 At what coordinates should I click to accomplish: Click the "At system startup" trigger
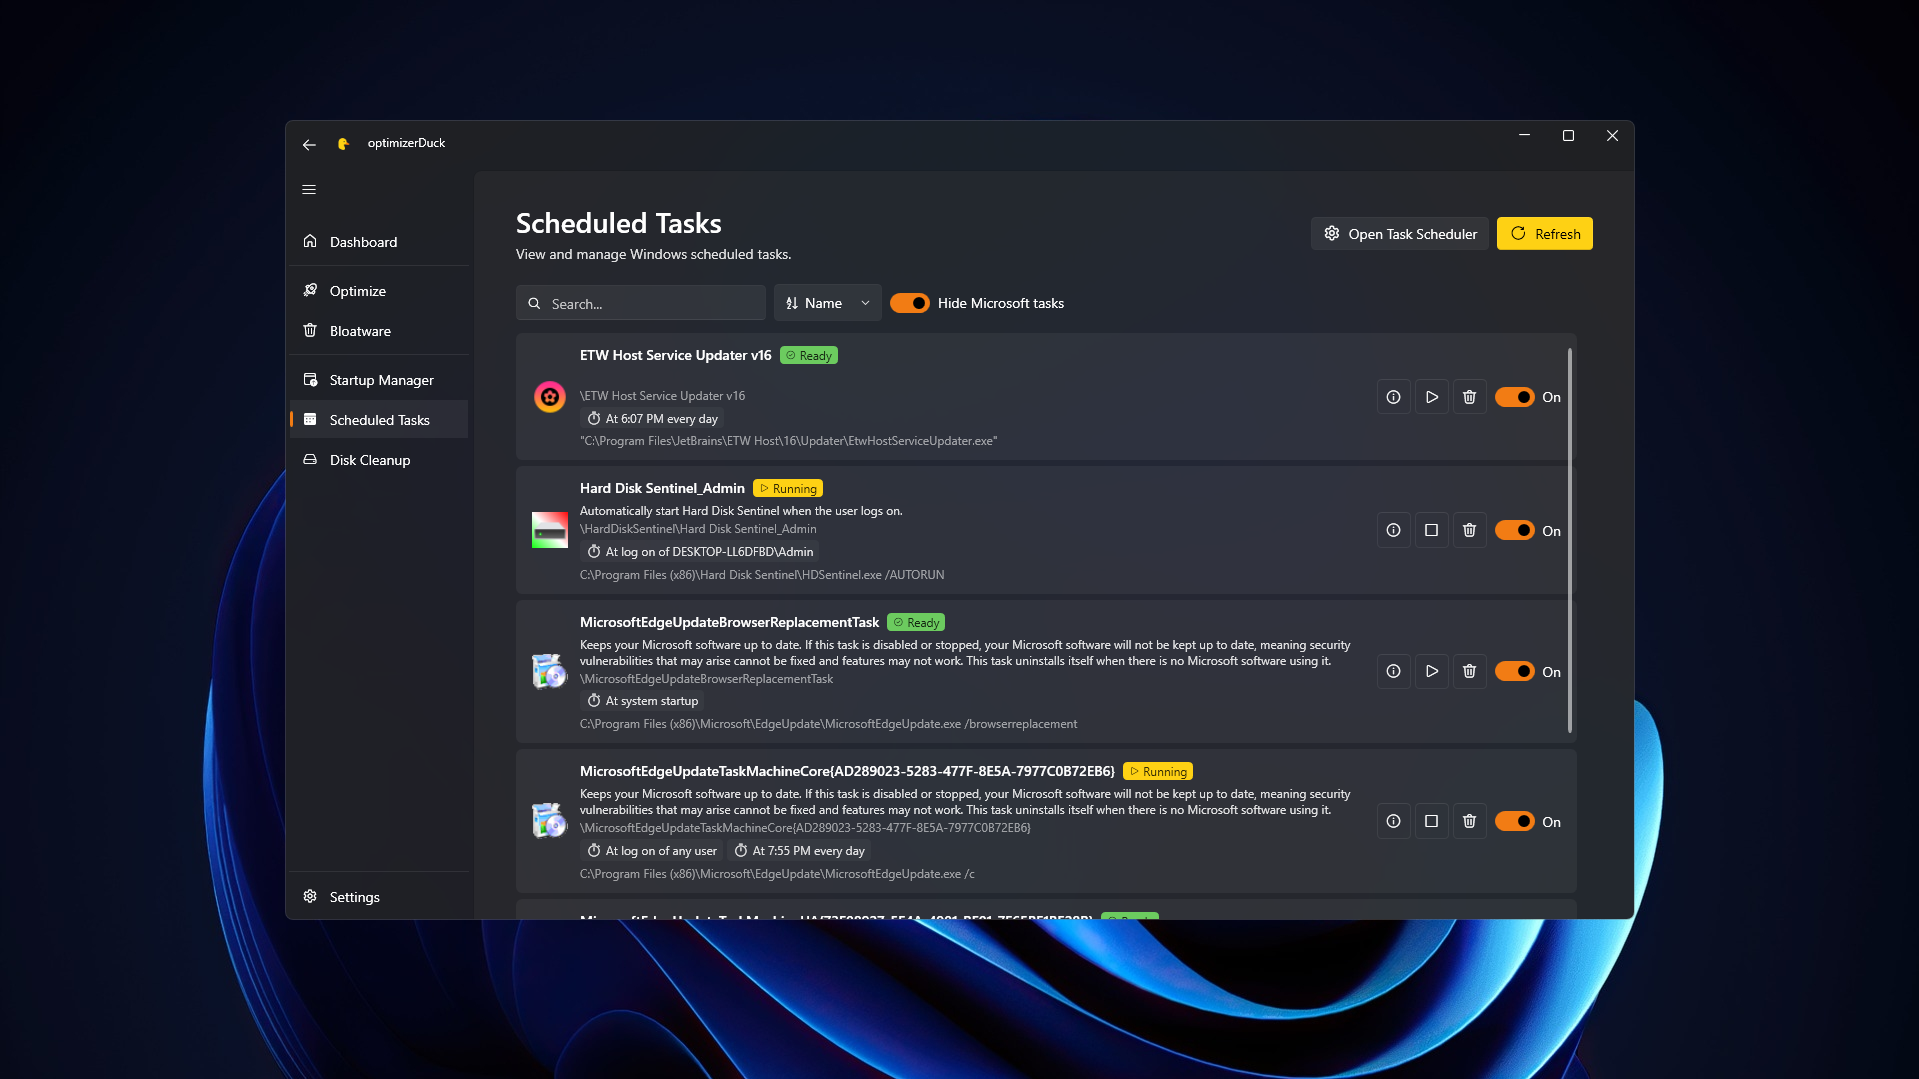click(642, 701)
